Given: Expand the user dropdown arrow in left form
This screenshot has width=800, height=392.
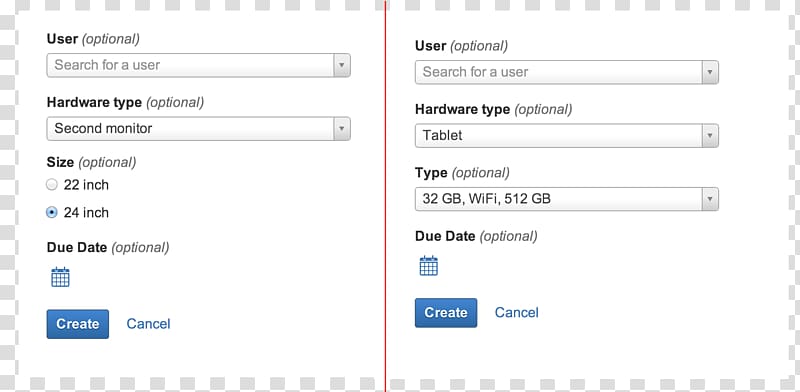Looking at the screenshot, I should (342, 65).
